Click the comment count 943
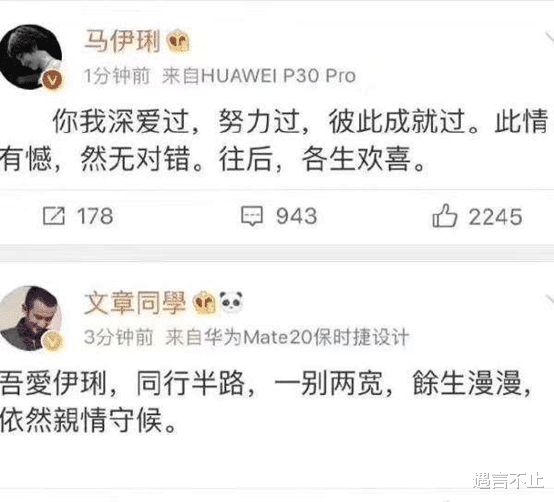554x502 pixels. pyautogui.click(x=296, y=216)
